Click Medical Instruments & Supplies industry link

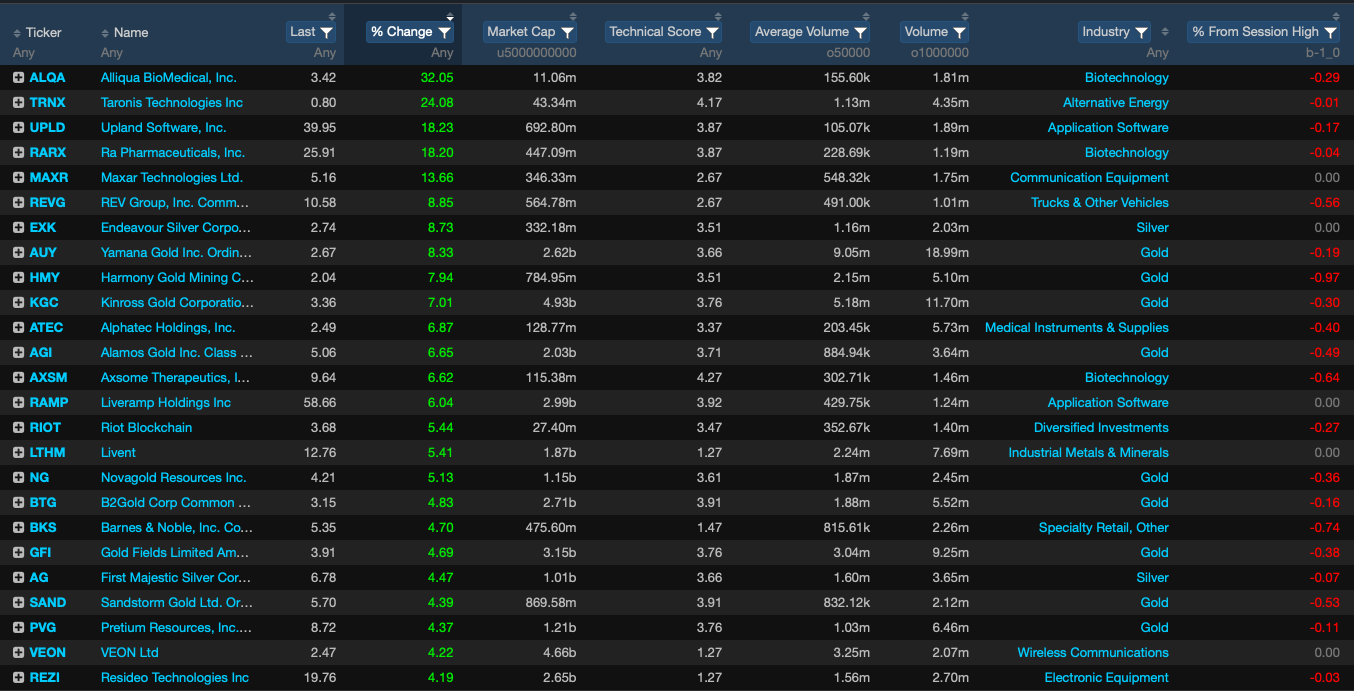point(1077,328)
